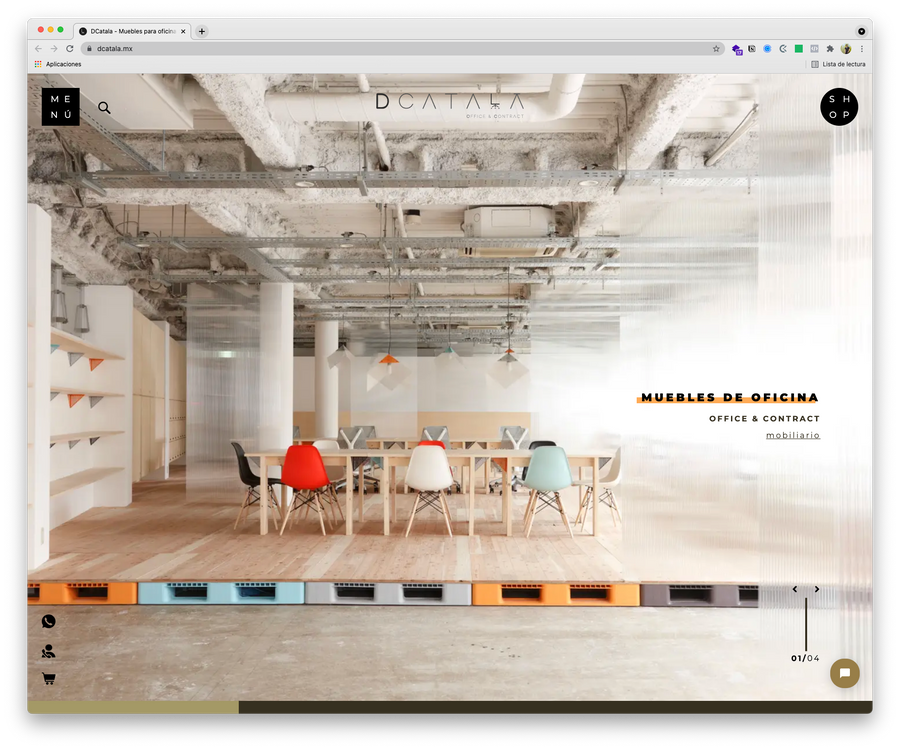900x750 pixels.
Task: Click the user account icon on the left sidebar
Action: (49, 651)
